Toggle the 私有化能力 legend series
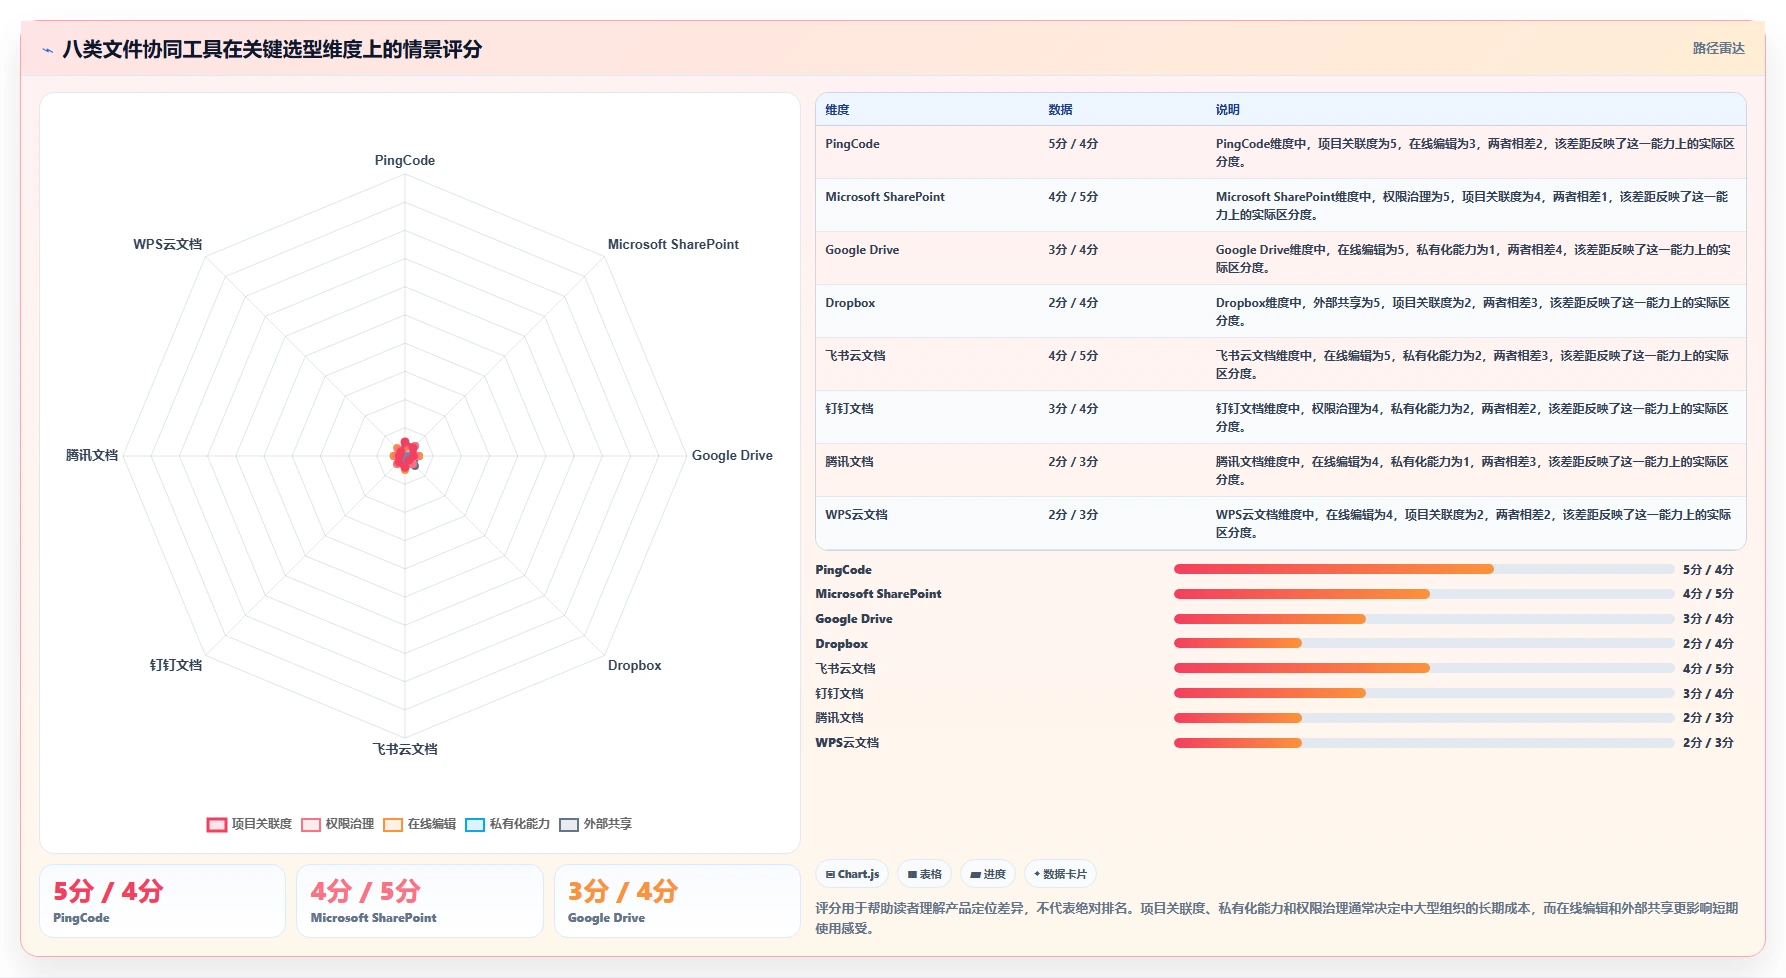This screenshot has height=978, width=1786. click(x=507, y=824)
